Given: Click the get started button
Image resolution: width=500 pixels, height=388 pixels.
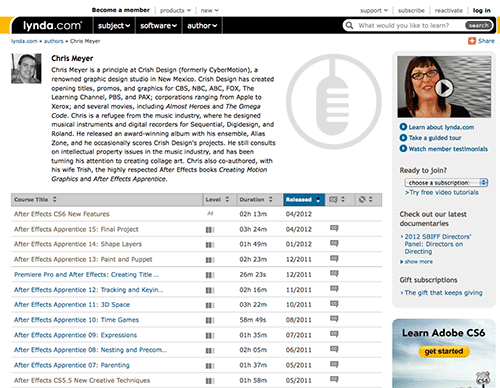Looking at the screenshot, I should (444, 351).
